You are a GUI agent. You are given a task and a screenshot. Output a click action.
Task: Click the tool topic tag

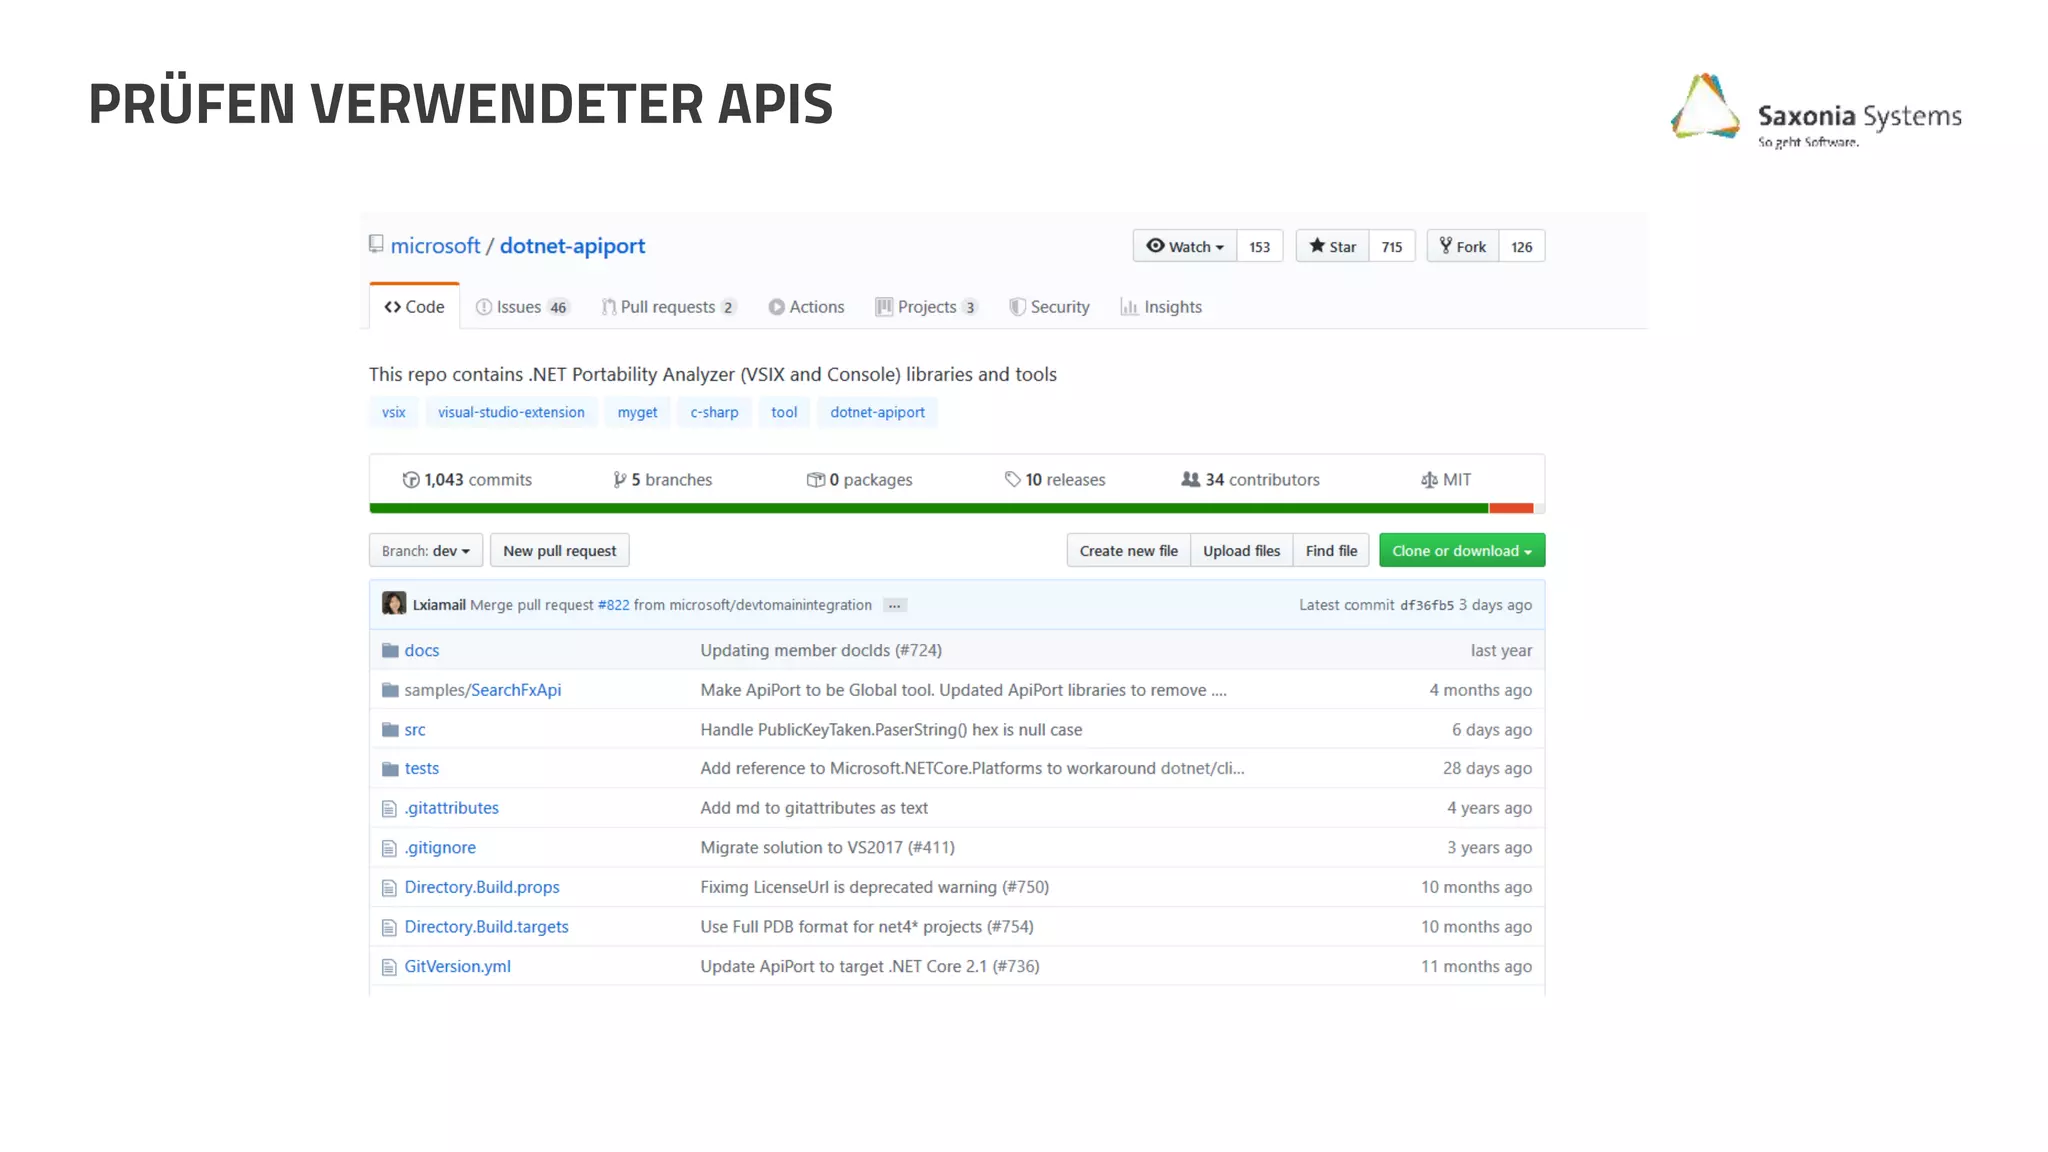click(784, 412)
